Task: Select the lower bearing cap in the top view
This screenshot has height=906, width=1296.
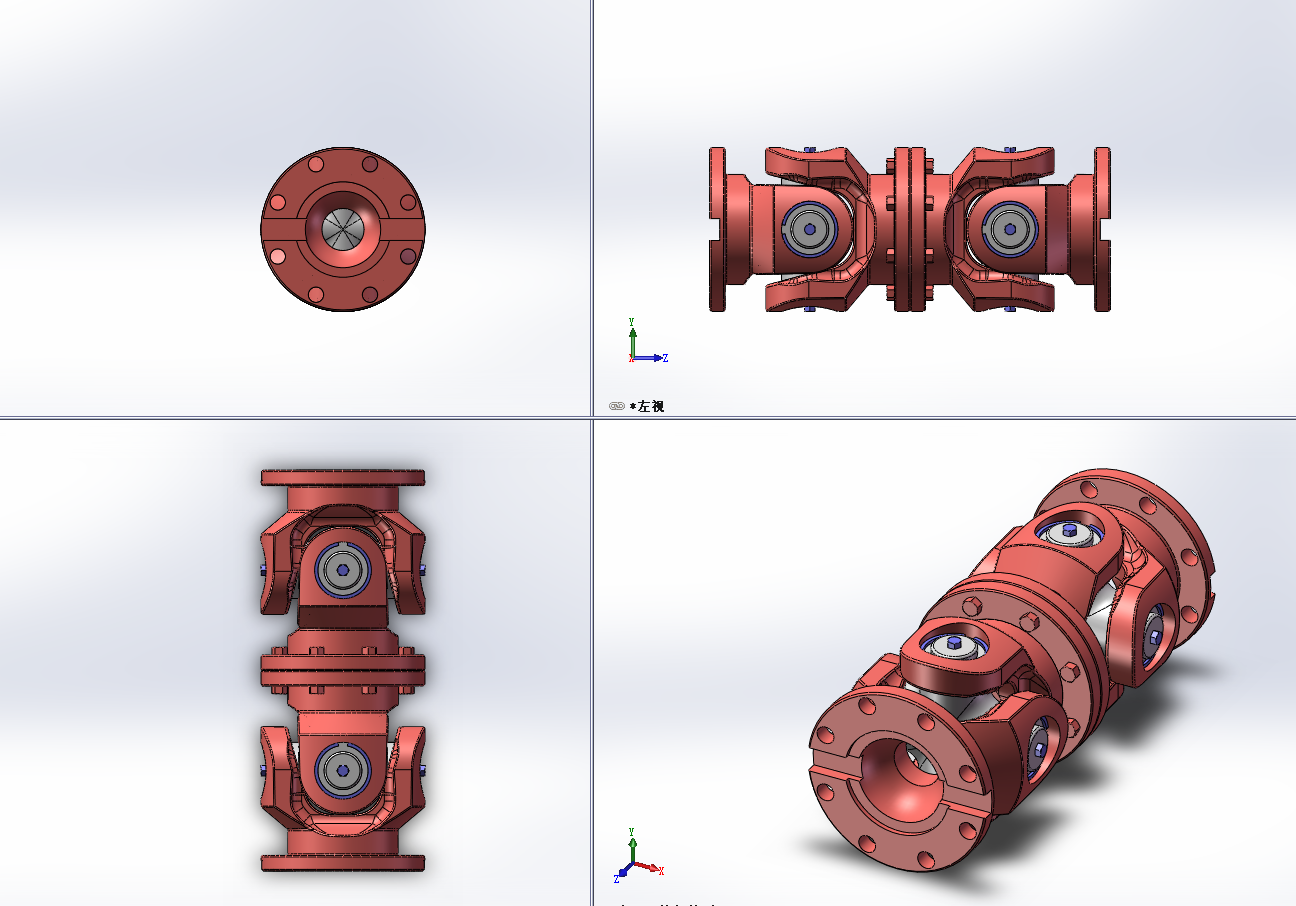Action: click(343, 769)
